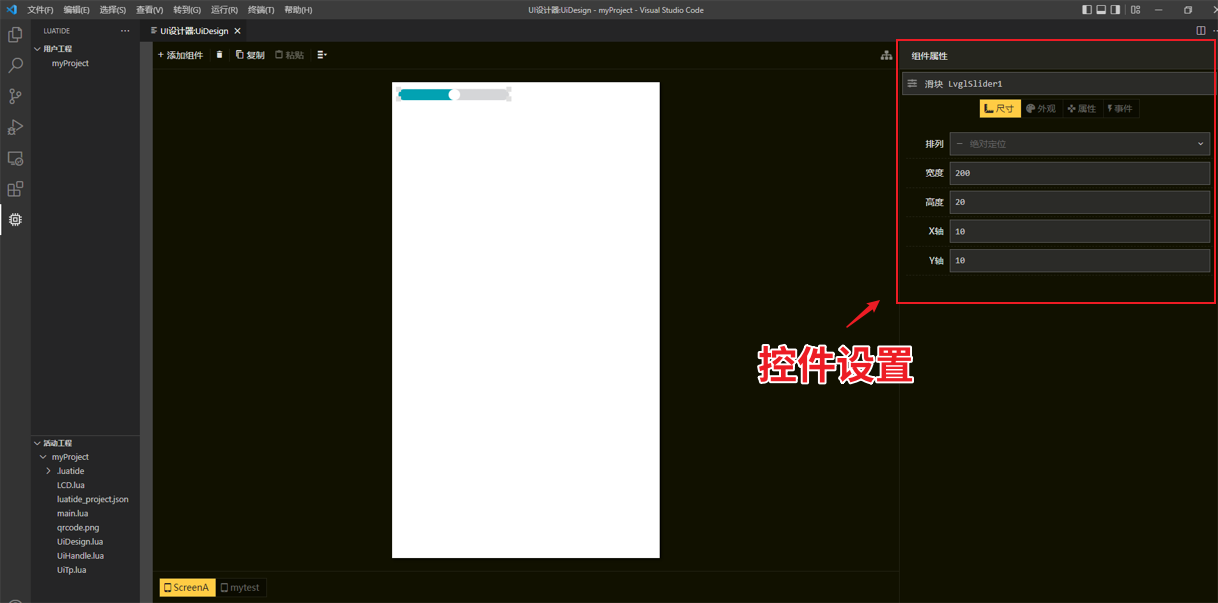Click the hamburger icon beside LvglSlider1 name
Image resolution: width=1218 pixels, height=603 pixels.
tap(911, 84)
